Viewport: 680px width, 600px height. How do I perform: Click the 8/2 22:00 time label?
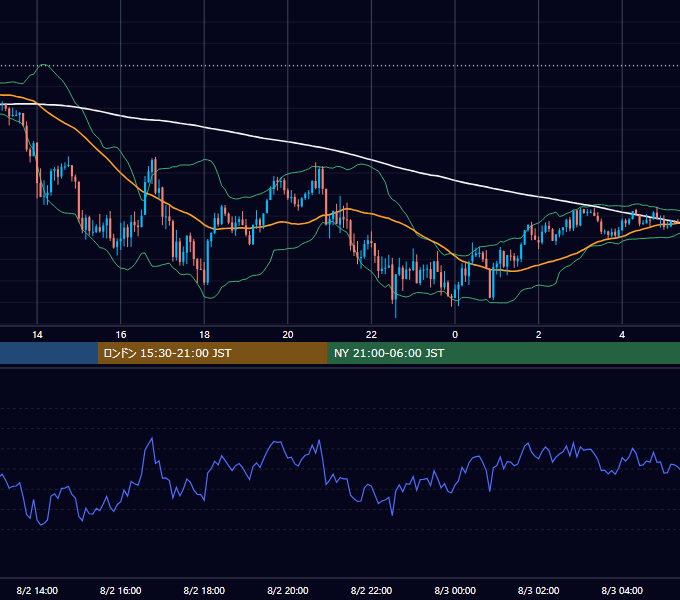point(371,590)
